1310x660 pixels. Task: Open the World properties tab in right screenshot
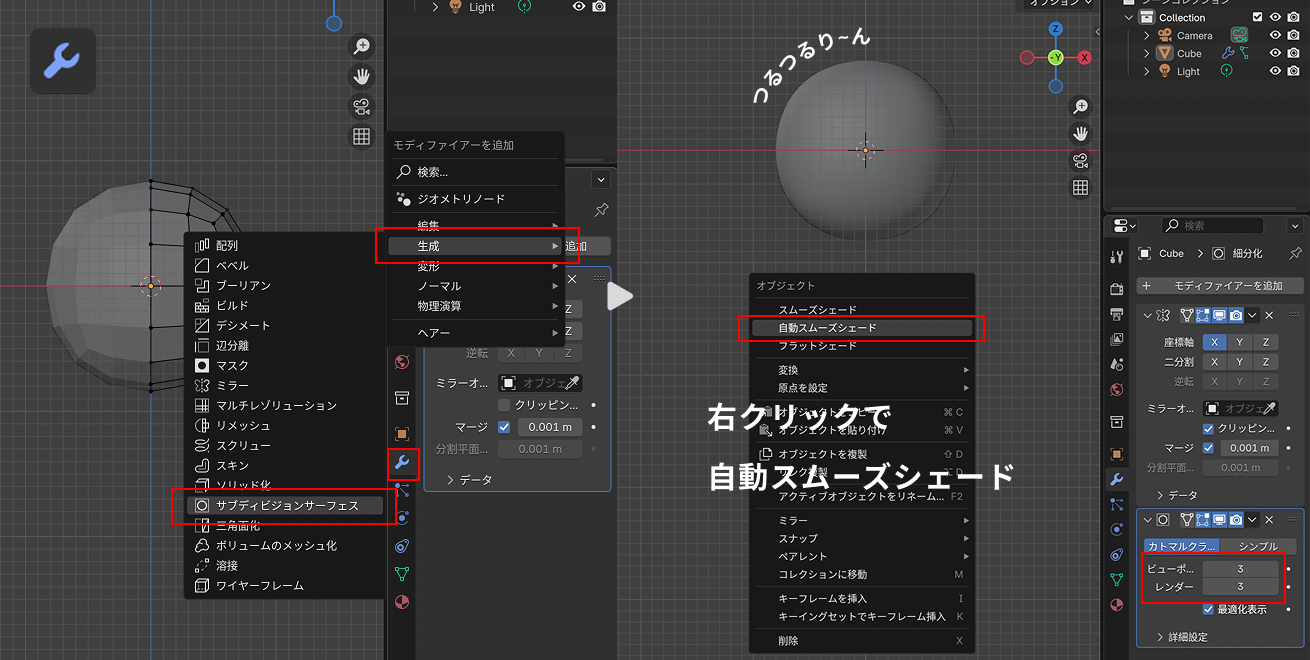[x=1117, y=390]
